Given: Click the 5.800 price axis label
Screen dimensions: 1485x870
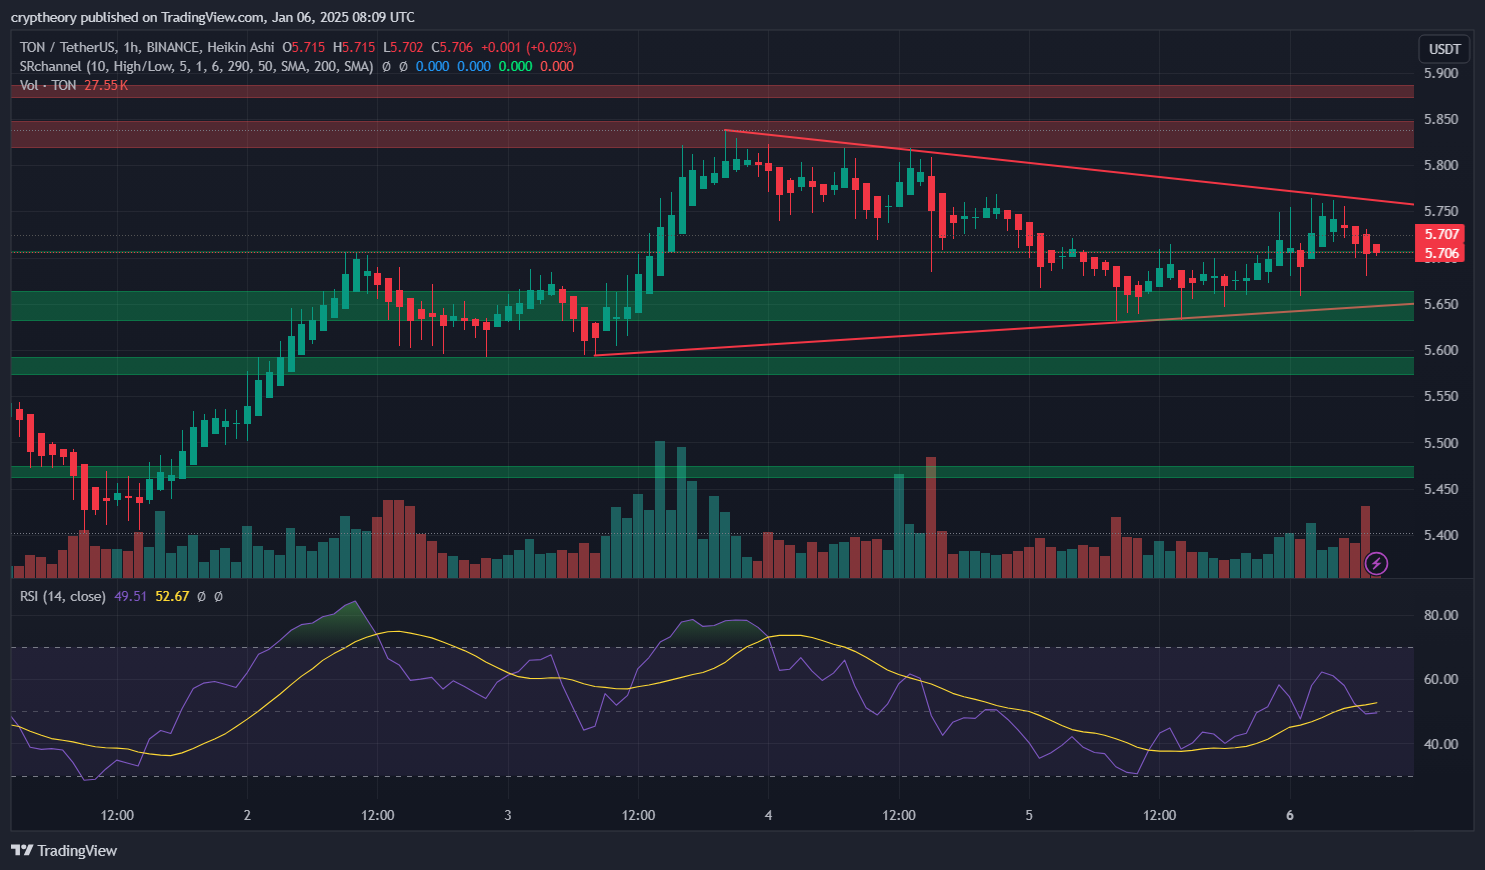Looking at the screenshot, I should point(1441,165).
